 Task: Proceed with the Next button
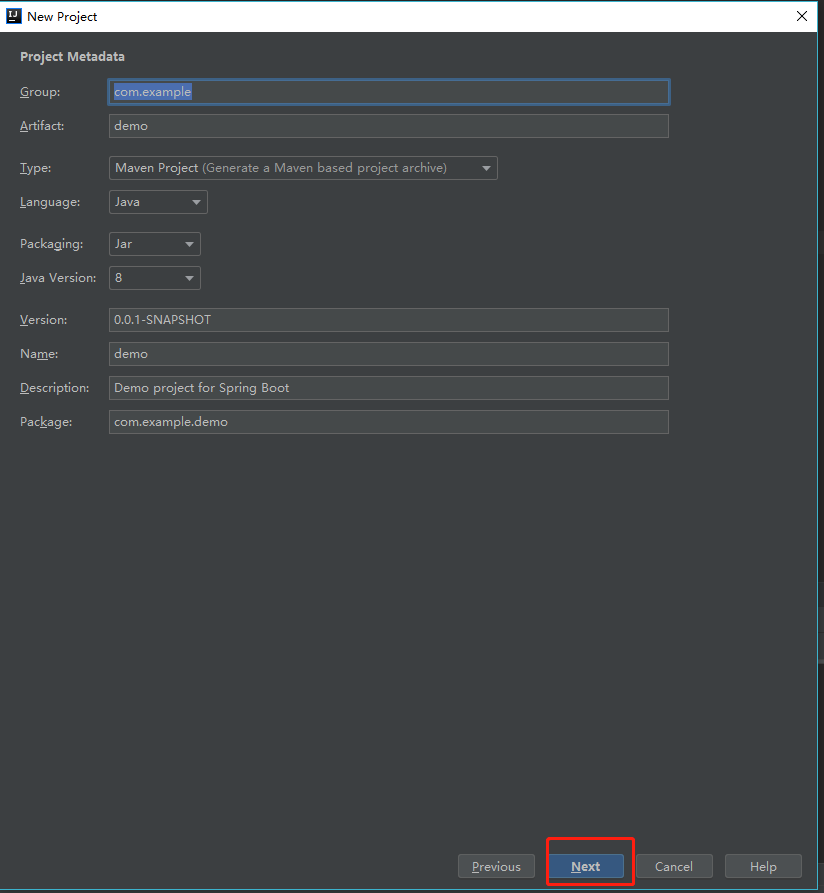585,866
